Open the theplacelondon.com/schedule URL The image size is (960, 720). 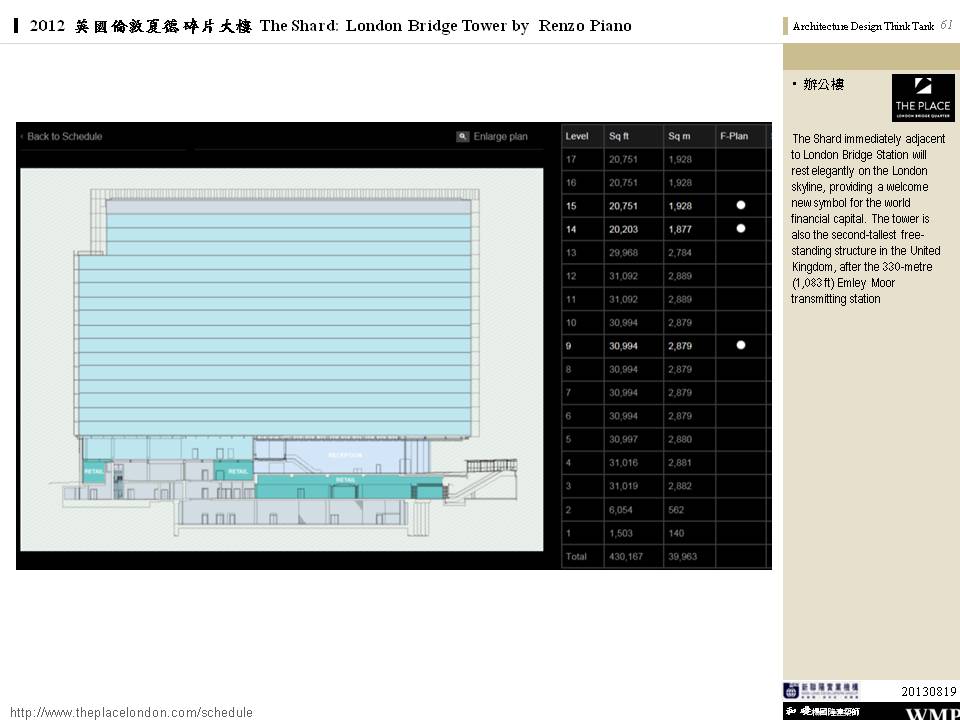pyautogui.click(x=131, y=713)
